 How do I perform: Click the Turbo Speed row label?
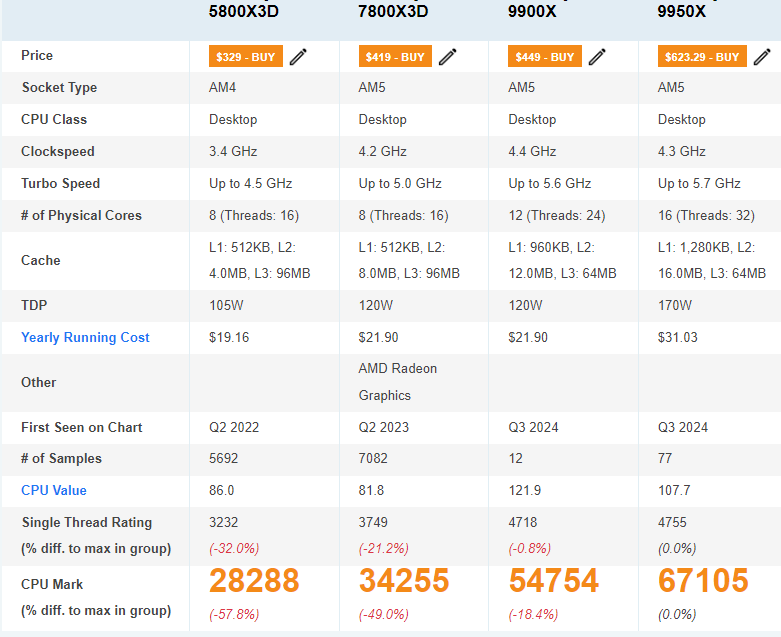point(60,183)
